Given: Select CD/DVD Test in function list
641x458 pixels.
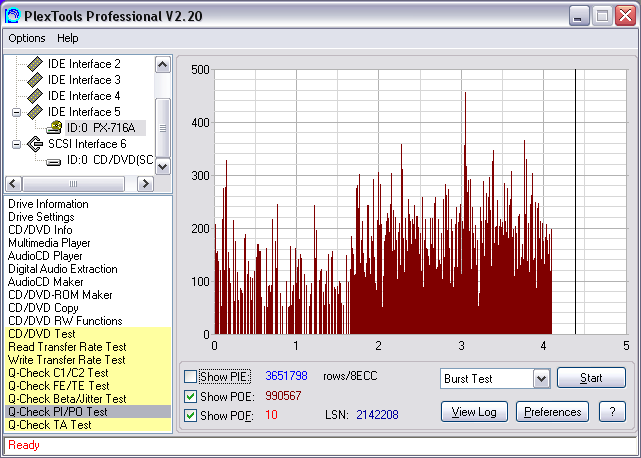Looking at the screenshot, I should coord(42,334).
